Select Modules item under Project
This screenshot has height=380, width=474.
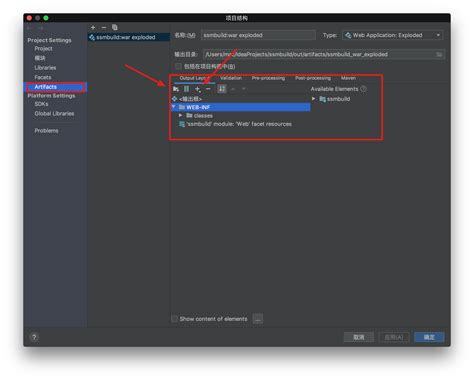coord(40,58)
